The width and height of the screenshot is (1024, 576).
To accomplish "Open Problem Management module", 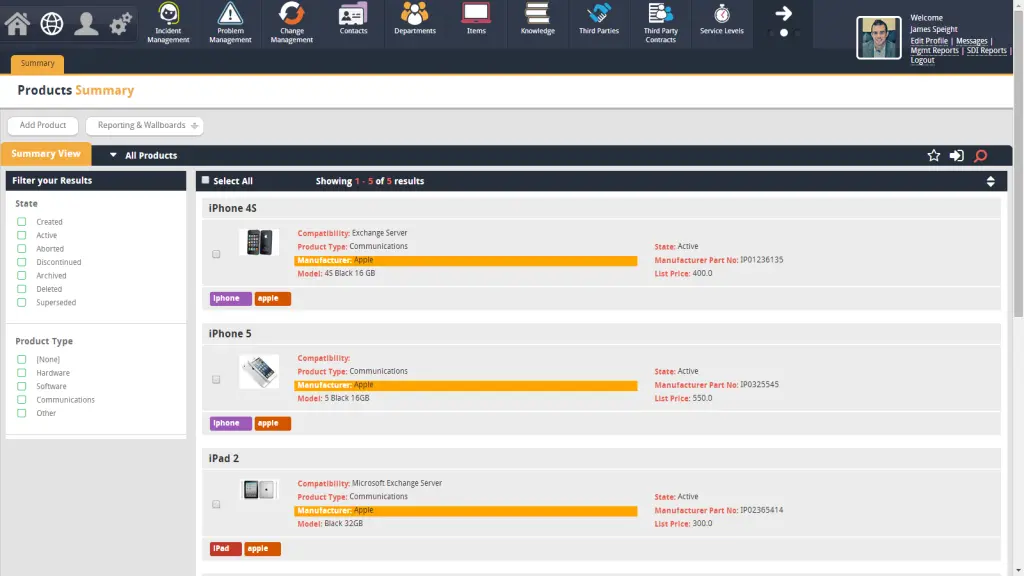I will pyautogui.click(x=230, y=24).
